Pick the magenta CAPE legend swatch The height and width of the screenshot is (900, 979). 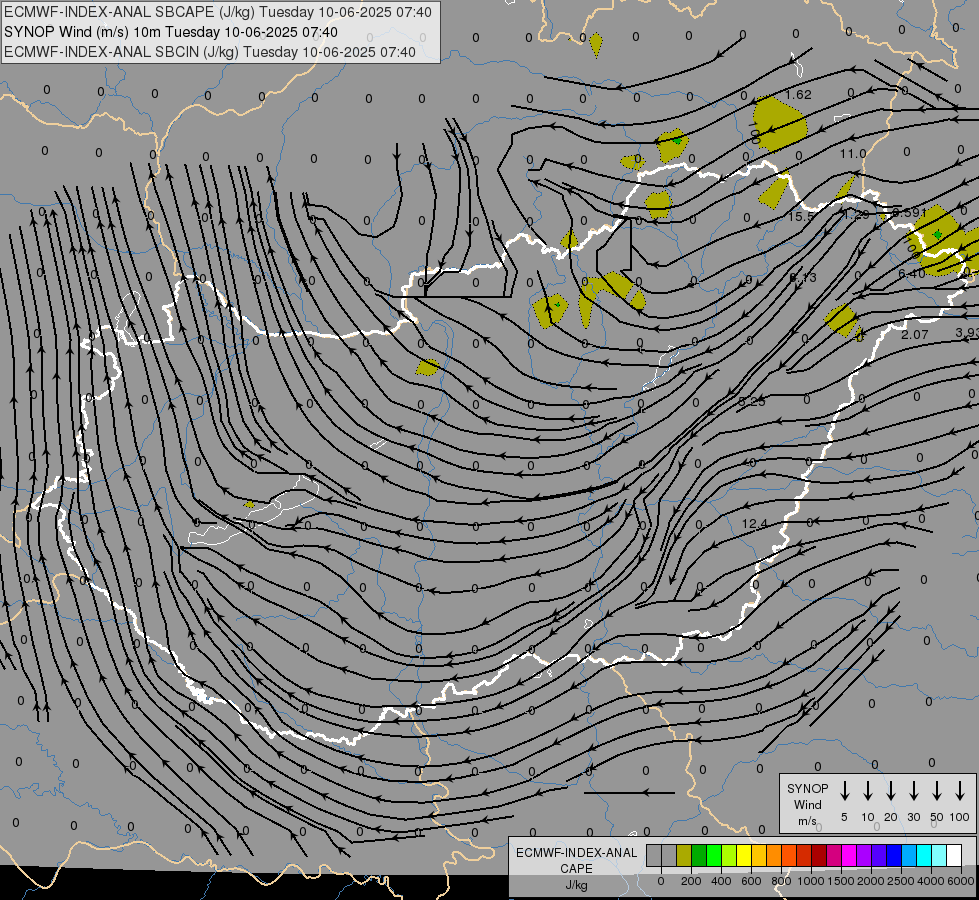click(849, 855)
